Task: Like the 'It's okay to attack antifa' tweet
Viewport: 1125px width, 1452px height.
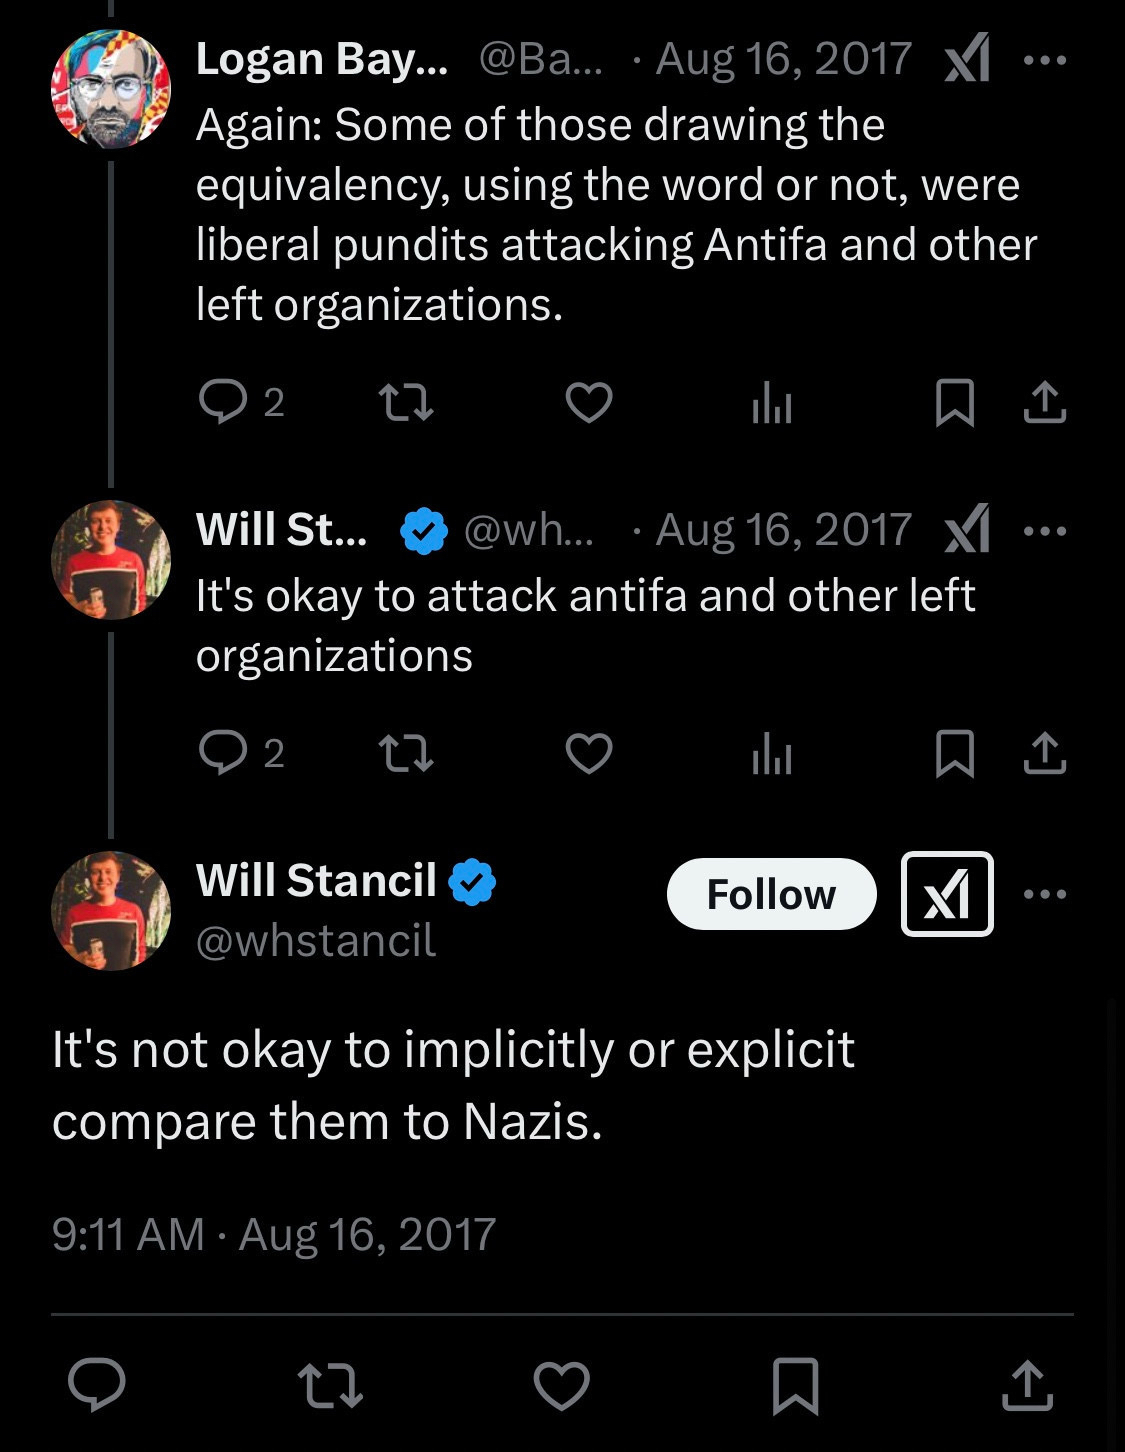Action: (589, 753)
